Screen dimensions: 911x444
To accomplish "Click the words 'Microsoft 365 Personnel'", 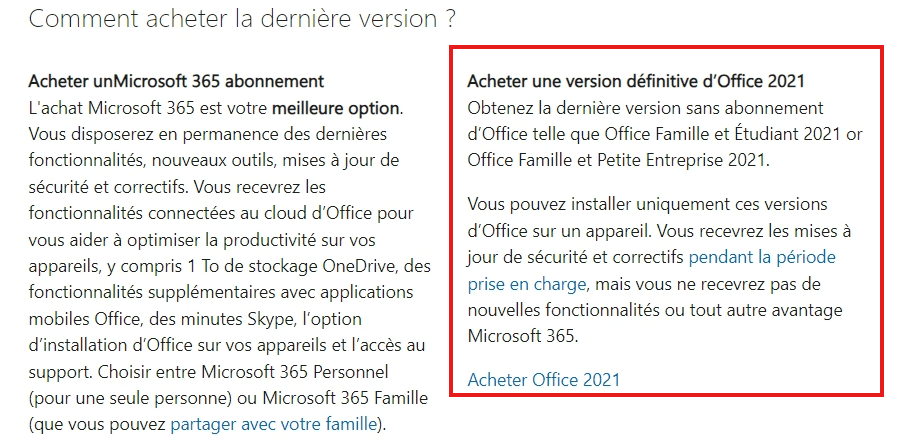I will coord(293,371).
